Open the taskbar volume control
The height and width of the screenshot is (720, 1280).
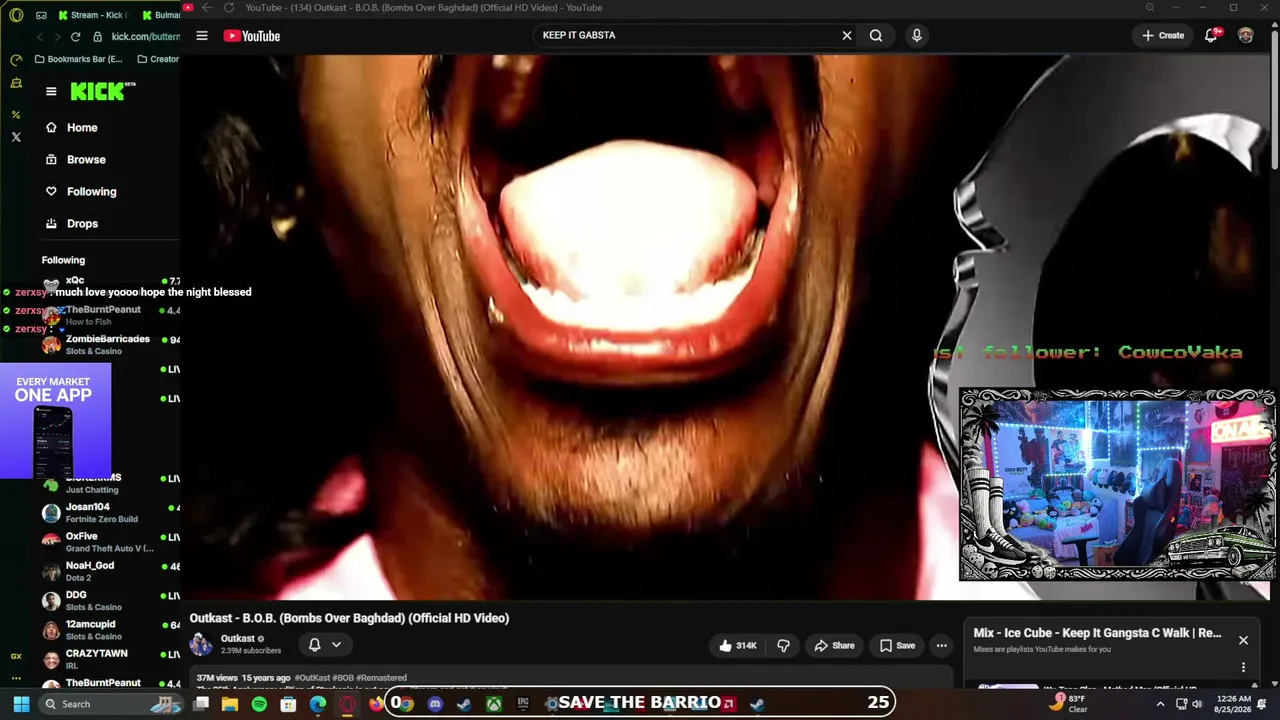(x=1197, y=704)
